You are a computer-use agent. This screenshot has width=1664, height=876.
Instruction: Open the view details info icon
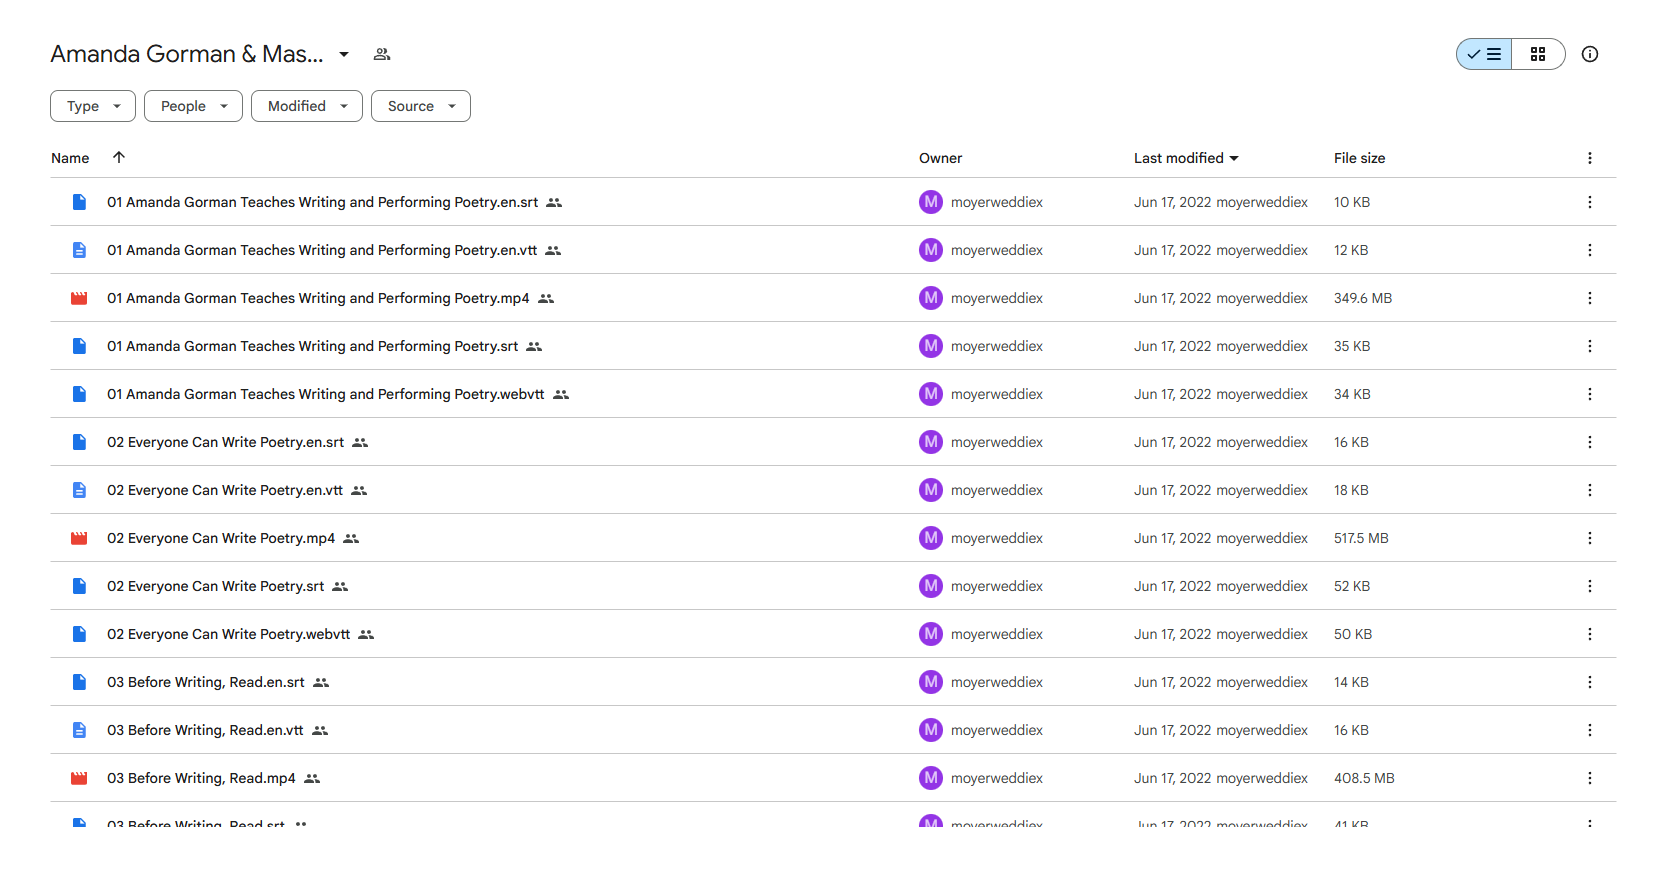1590,54
